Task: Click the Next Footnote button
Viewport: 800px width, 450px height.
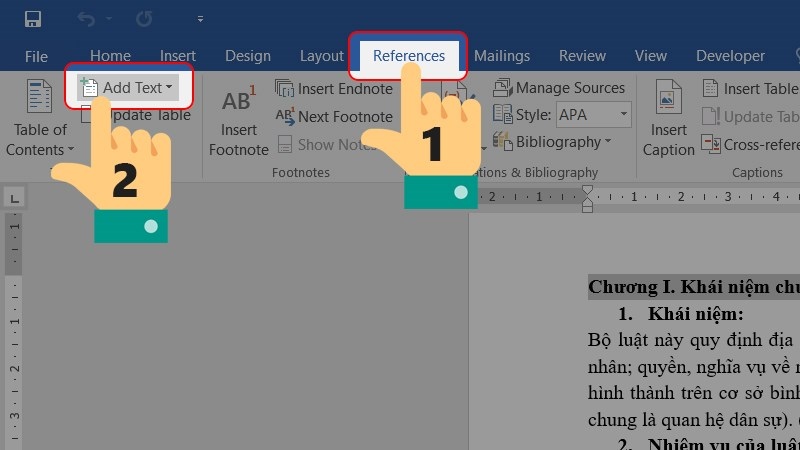Action: tap(335, 117)
